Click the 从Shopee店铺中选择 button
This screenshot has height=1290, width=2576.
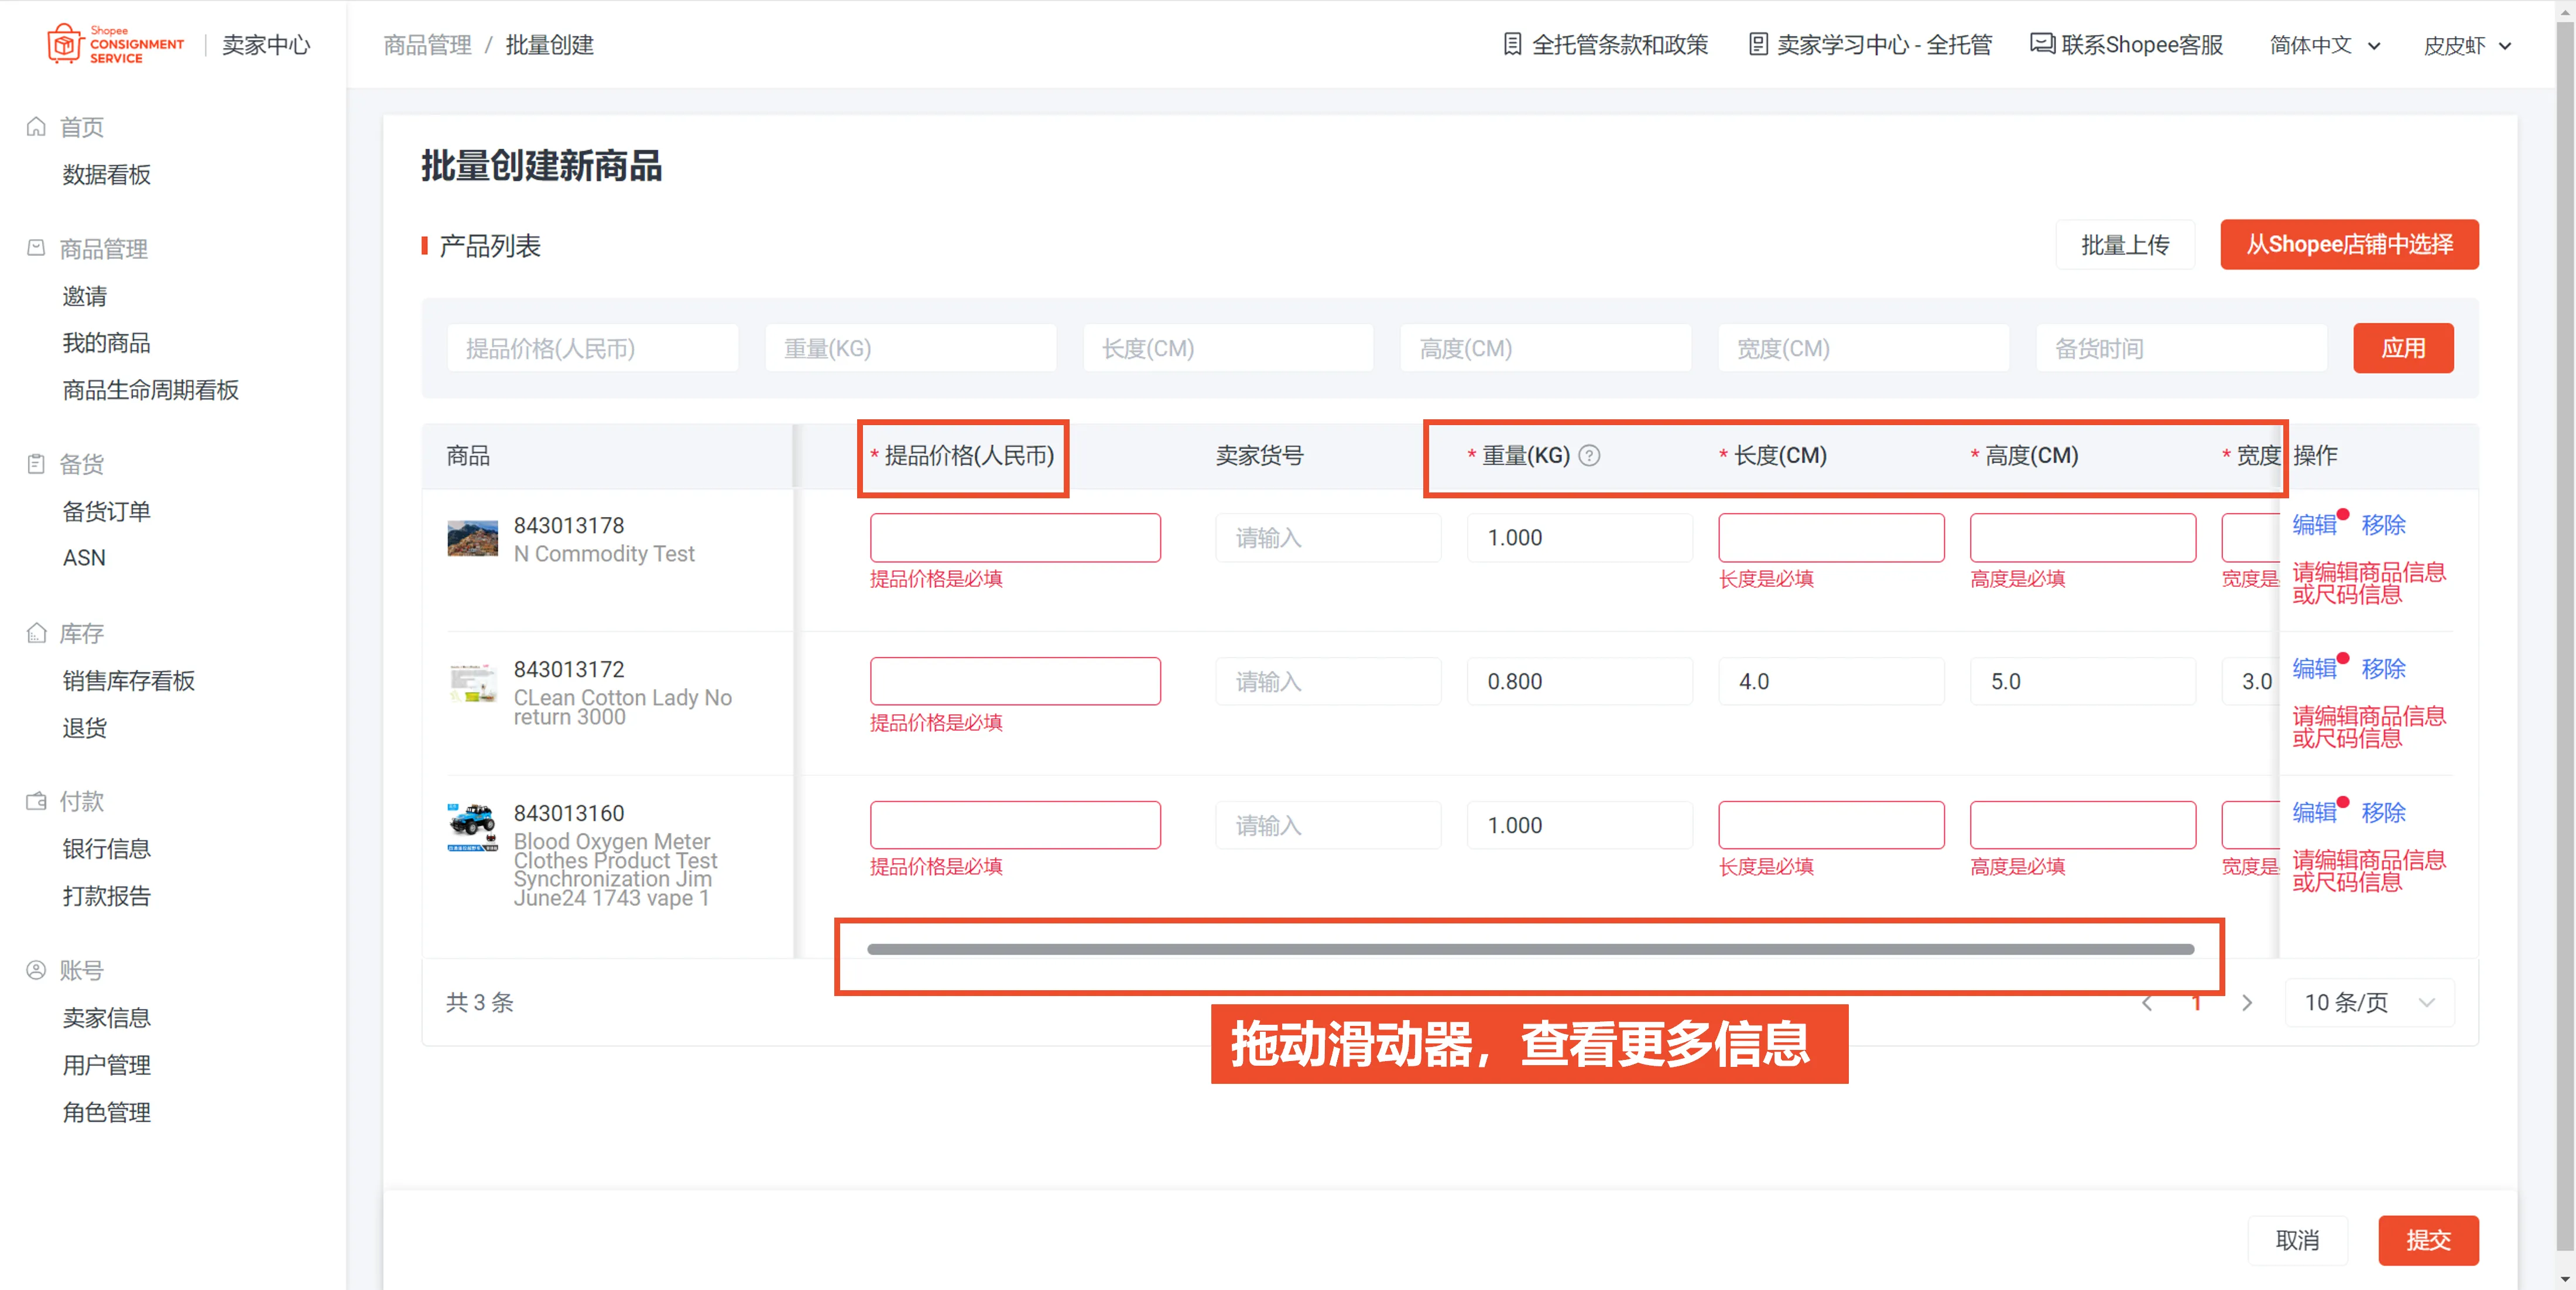click(x=2349, y=244)
